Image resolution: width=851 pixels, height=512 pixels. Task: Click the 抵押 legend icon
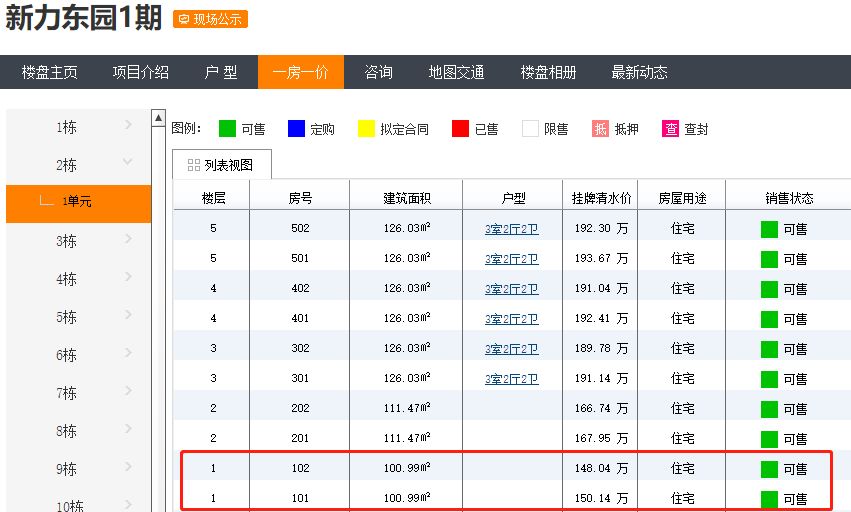[x=600, y=129]
